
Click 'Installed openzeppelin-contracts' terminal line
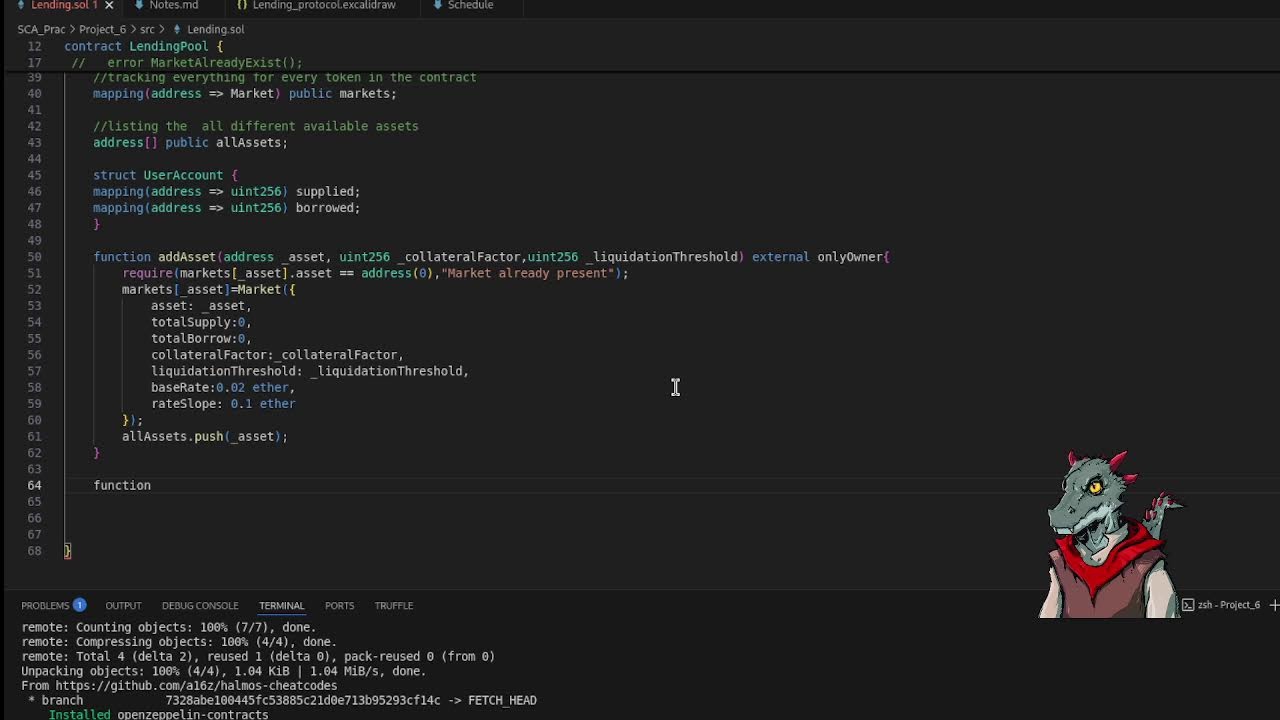coord(158,714)
